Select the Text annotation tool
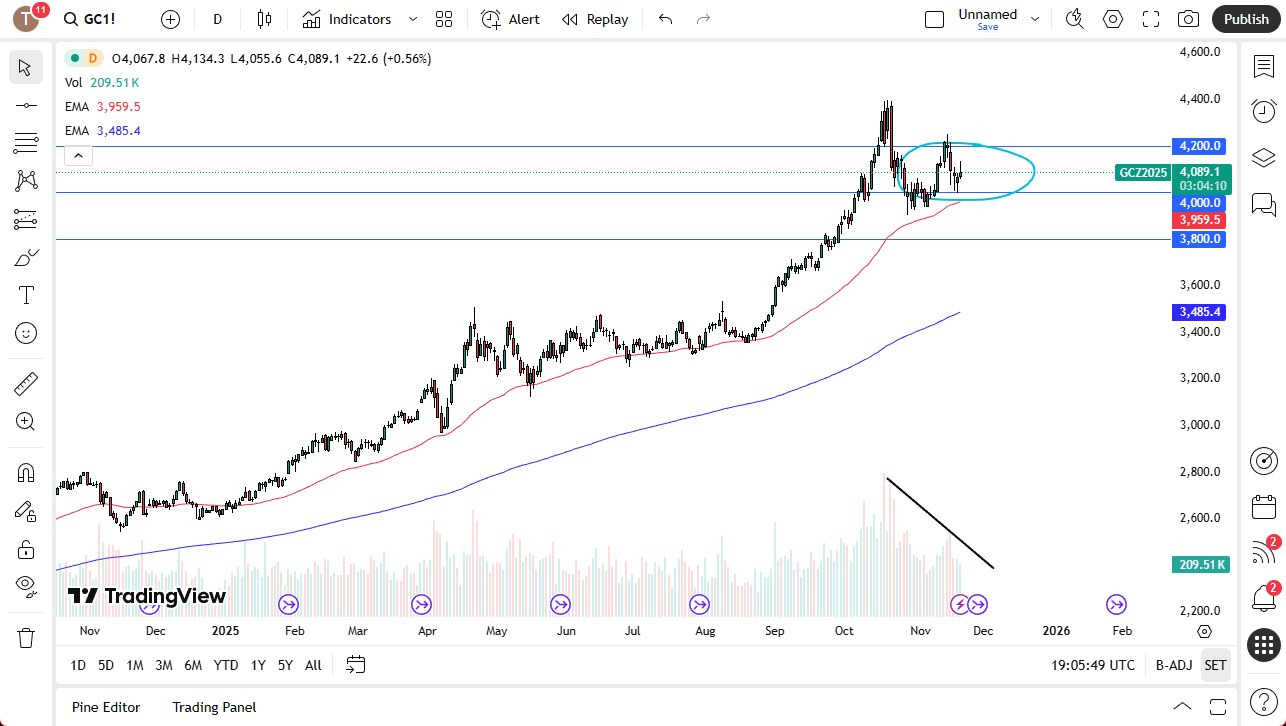The height and width of the screenshot is (726, 1286). tap(26, 294)
